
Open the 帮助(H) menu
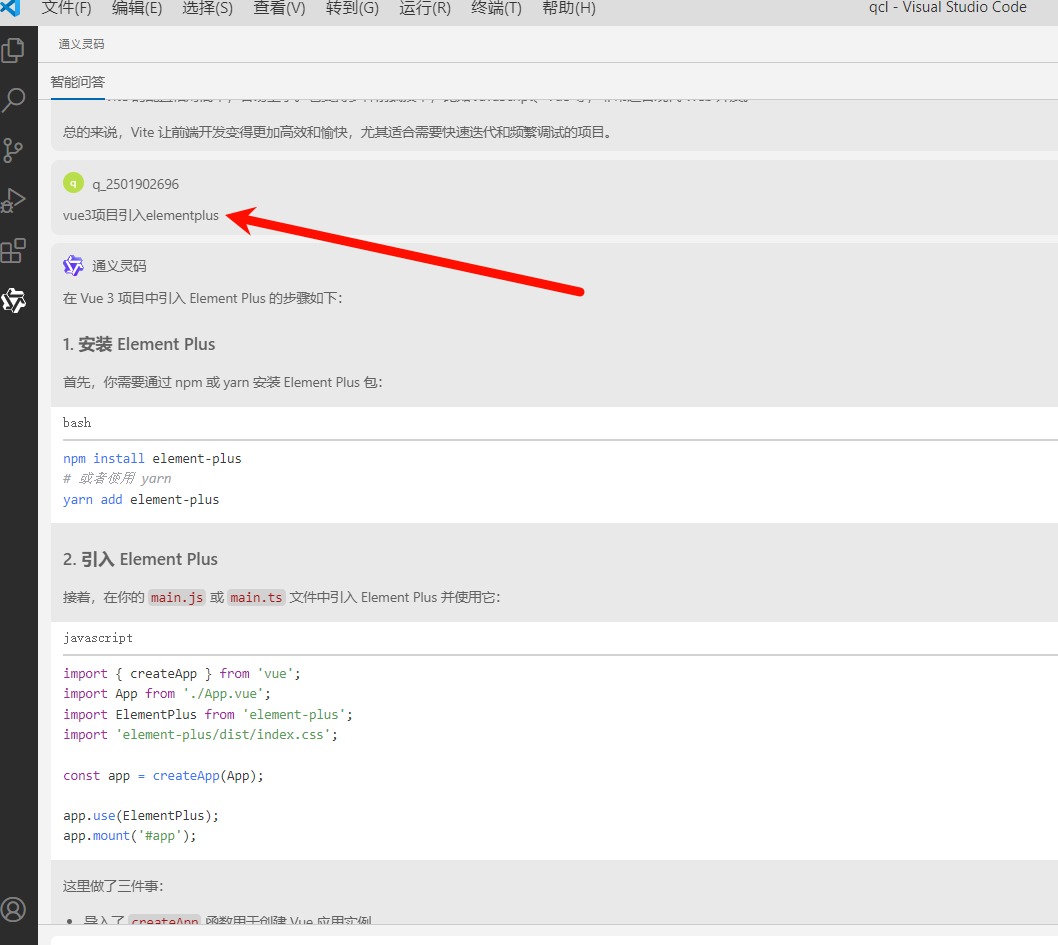click(569, 8)
